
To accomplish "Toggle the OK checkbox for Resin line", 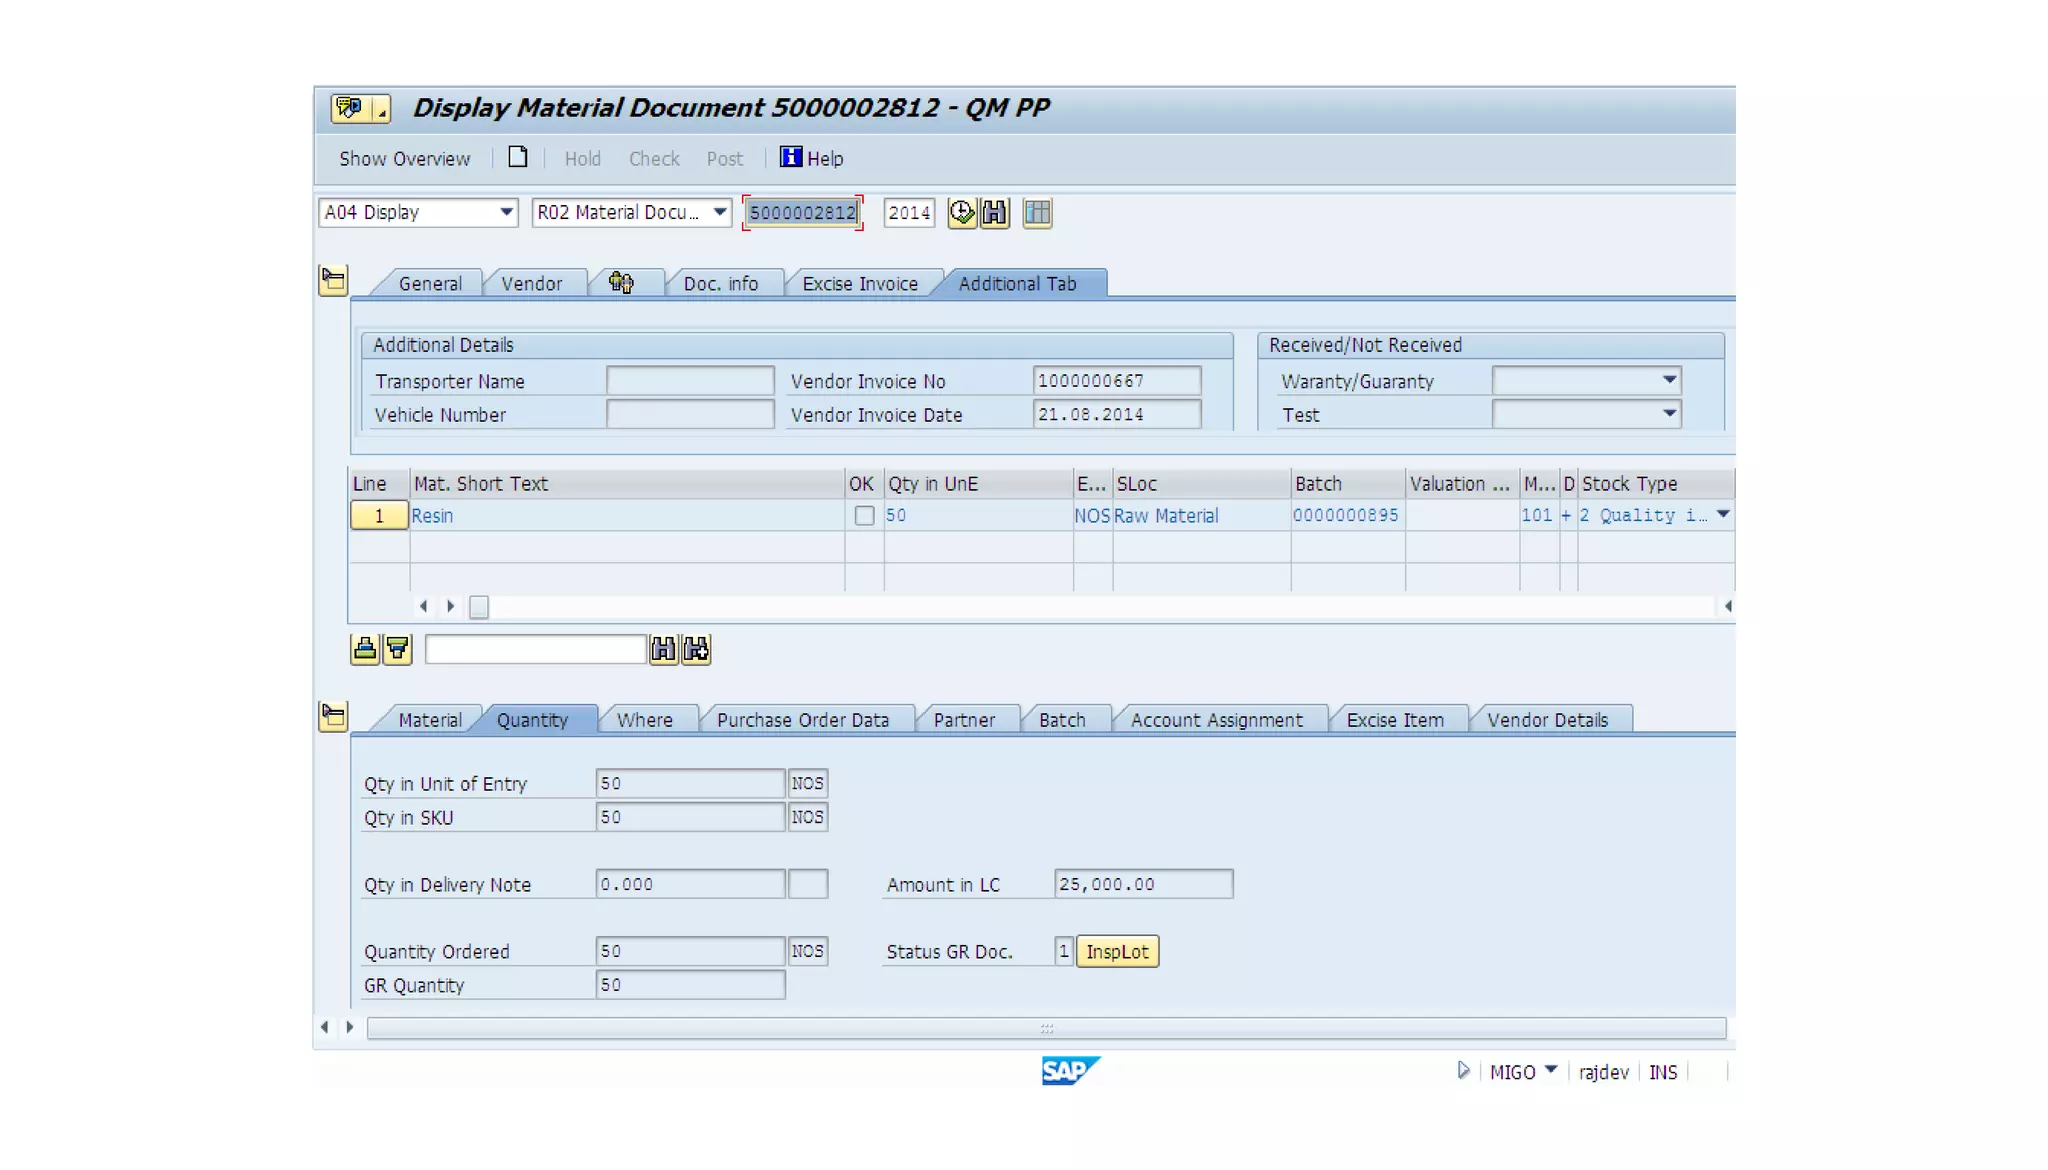I will (864, 516).
